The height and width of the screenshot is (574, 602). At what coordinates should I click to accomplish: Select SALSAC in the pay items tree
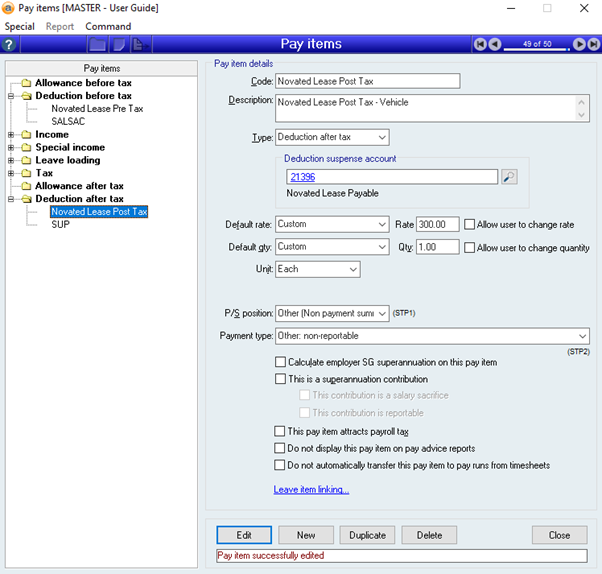[68, 121]
